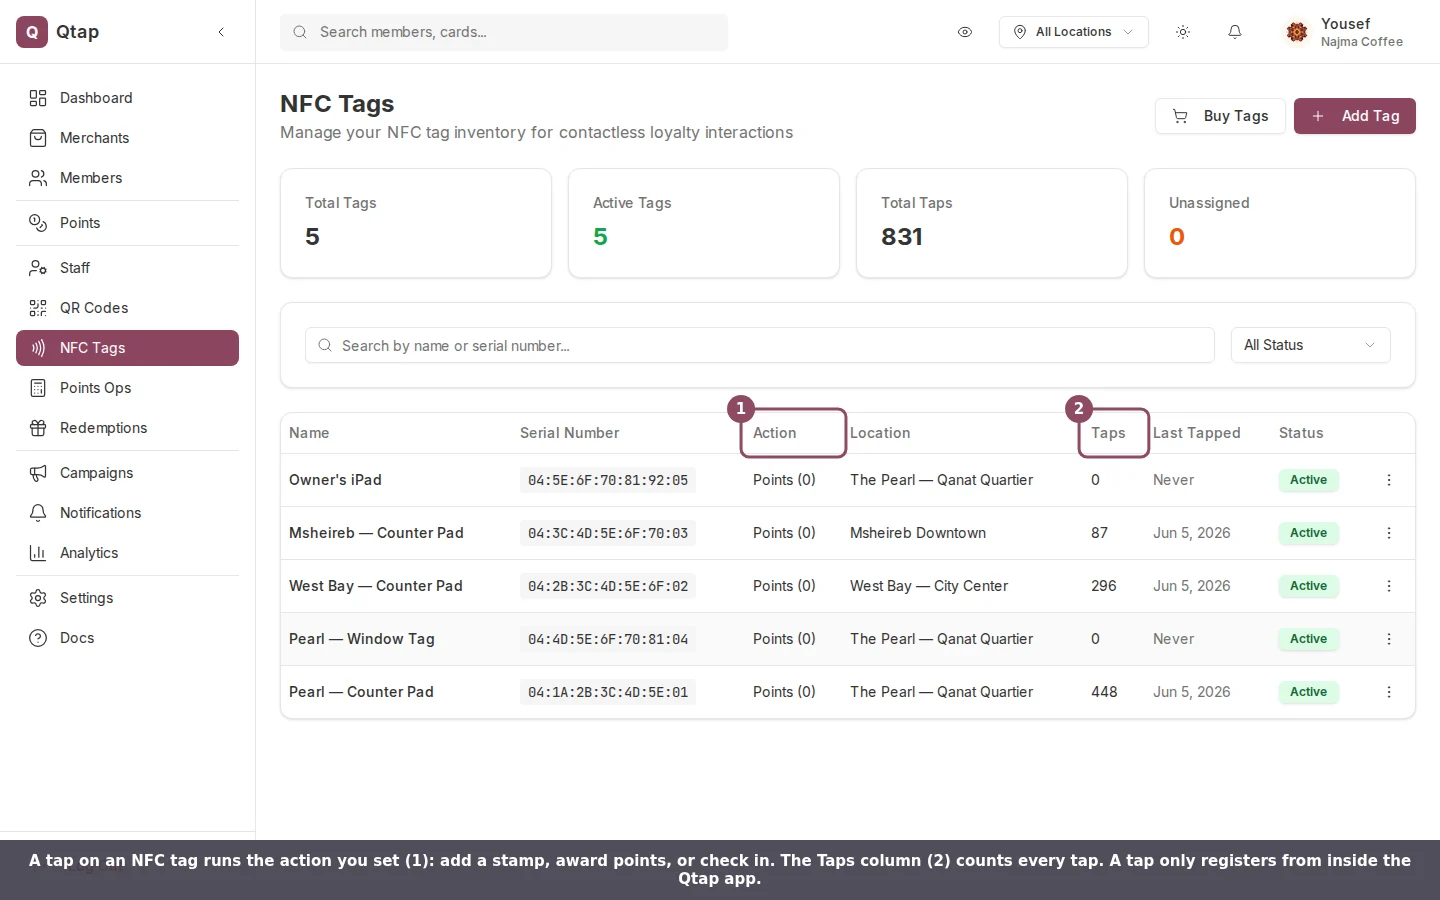The width and height of the screenshot is (1440, 900).
Task: Click the Notifications bell icon in sidebar
Action: 38,513
